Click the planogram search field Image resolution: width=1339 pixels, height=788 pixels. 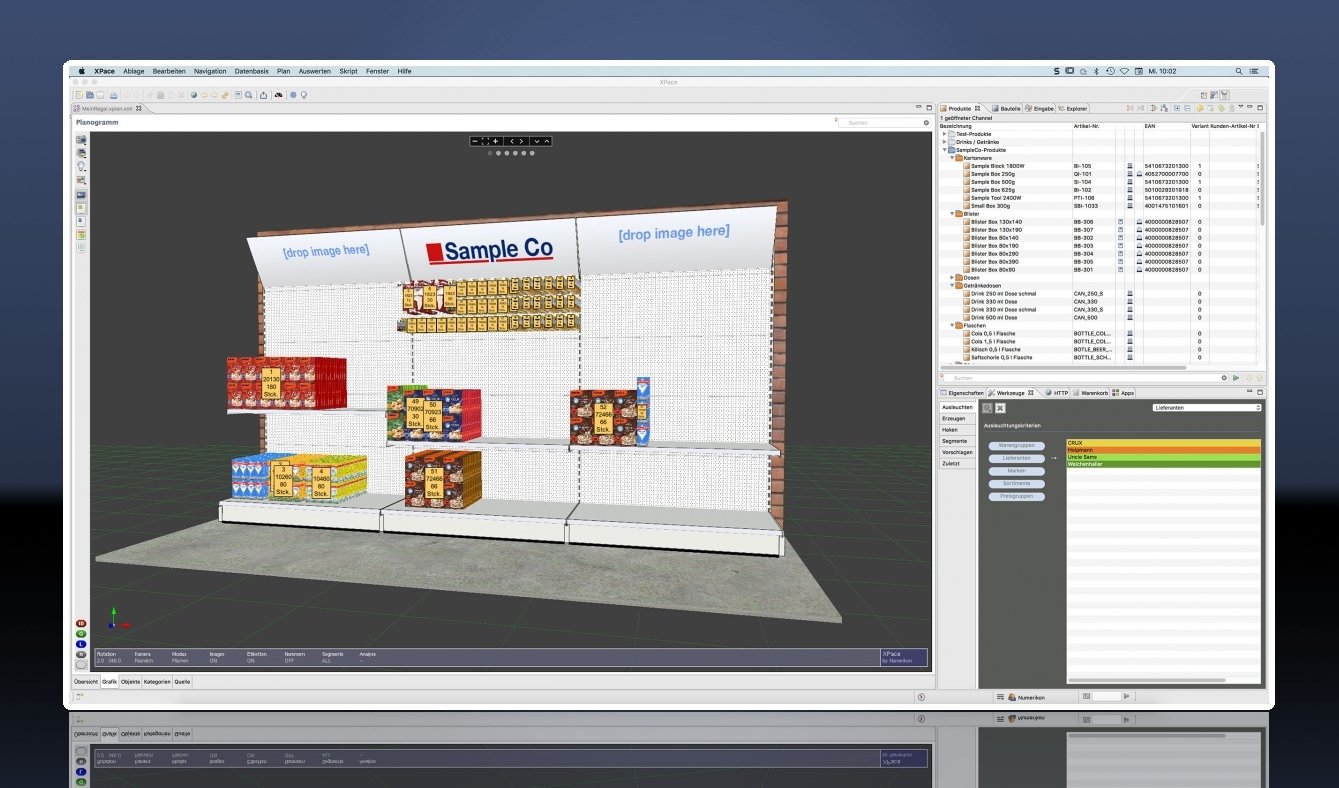884,123
